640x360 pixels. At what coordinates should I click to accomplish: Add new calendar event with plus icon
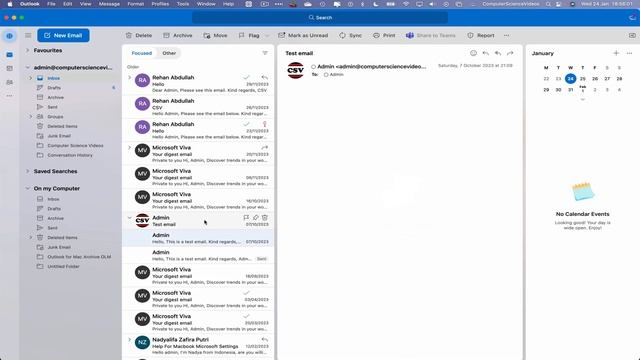coord(616,53)
